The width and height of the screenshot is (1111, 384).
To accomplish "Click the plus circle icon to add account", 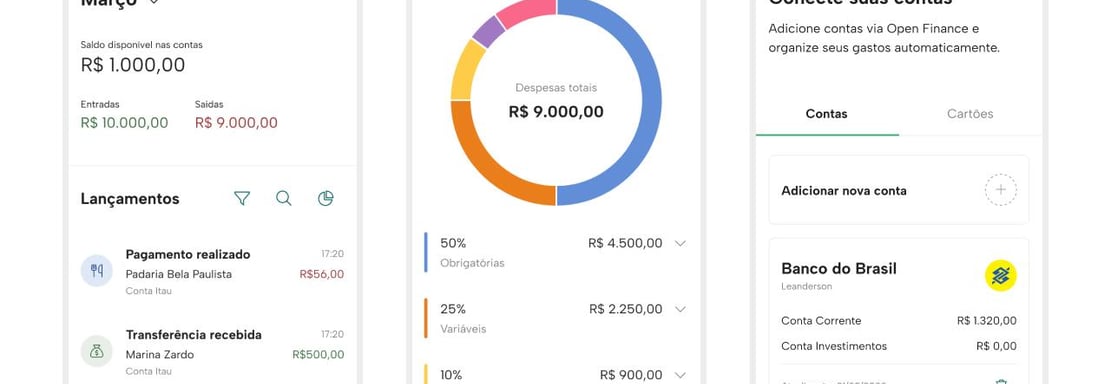I will click(1000, 190).
